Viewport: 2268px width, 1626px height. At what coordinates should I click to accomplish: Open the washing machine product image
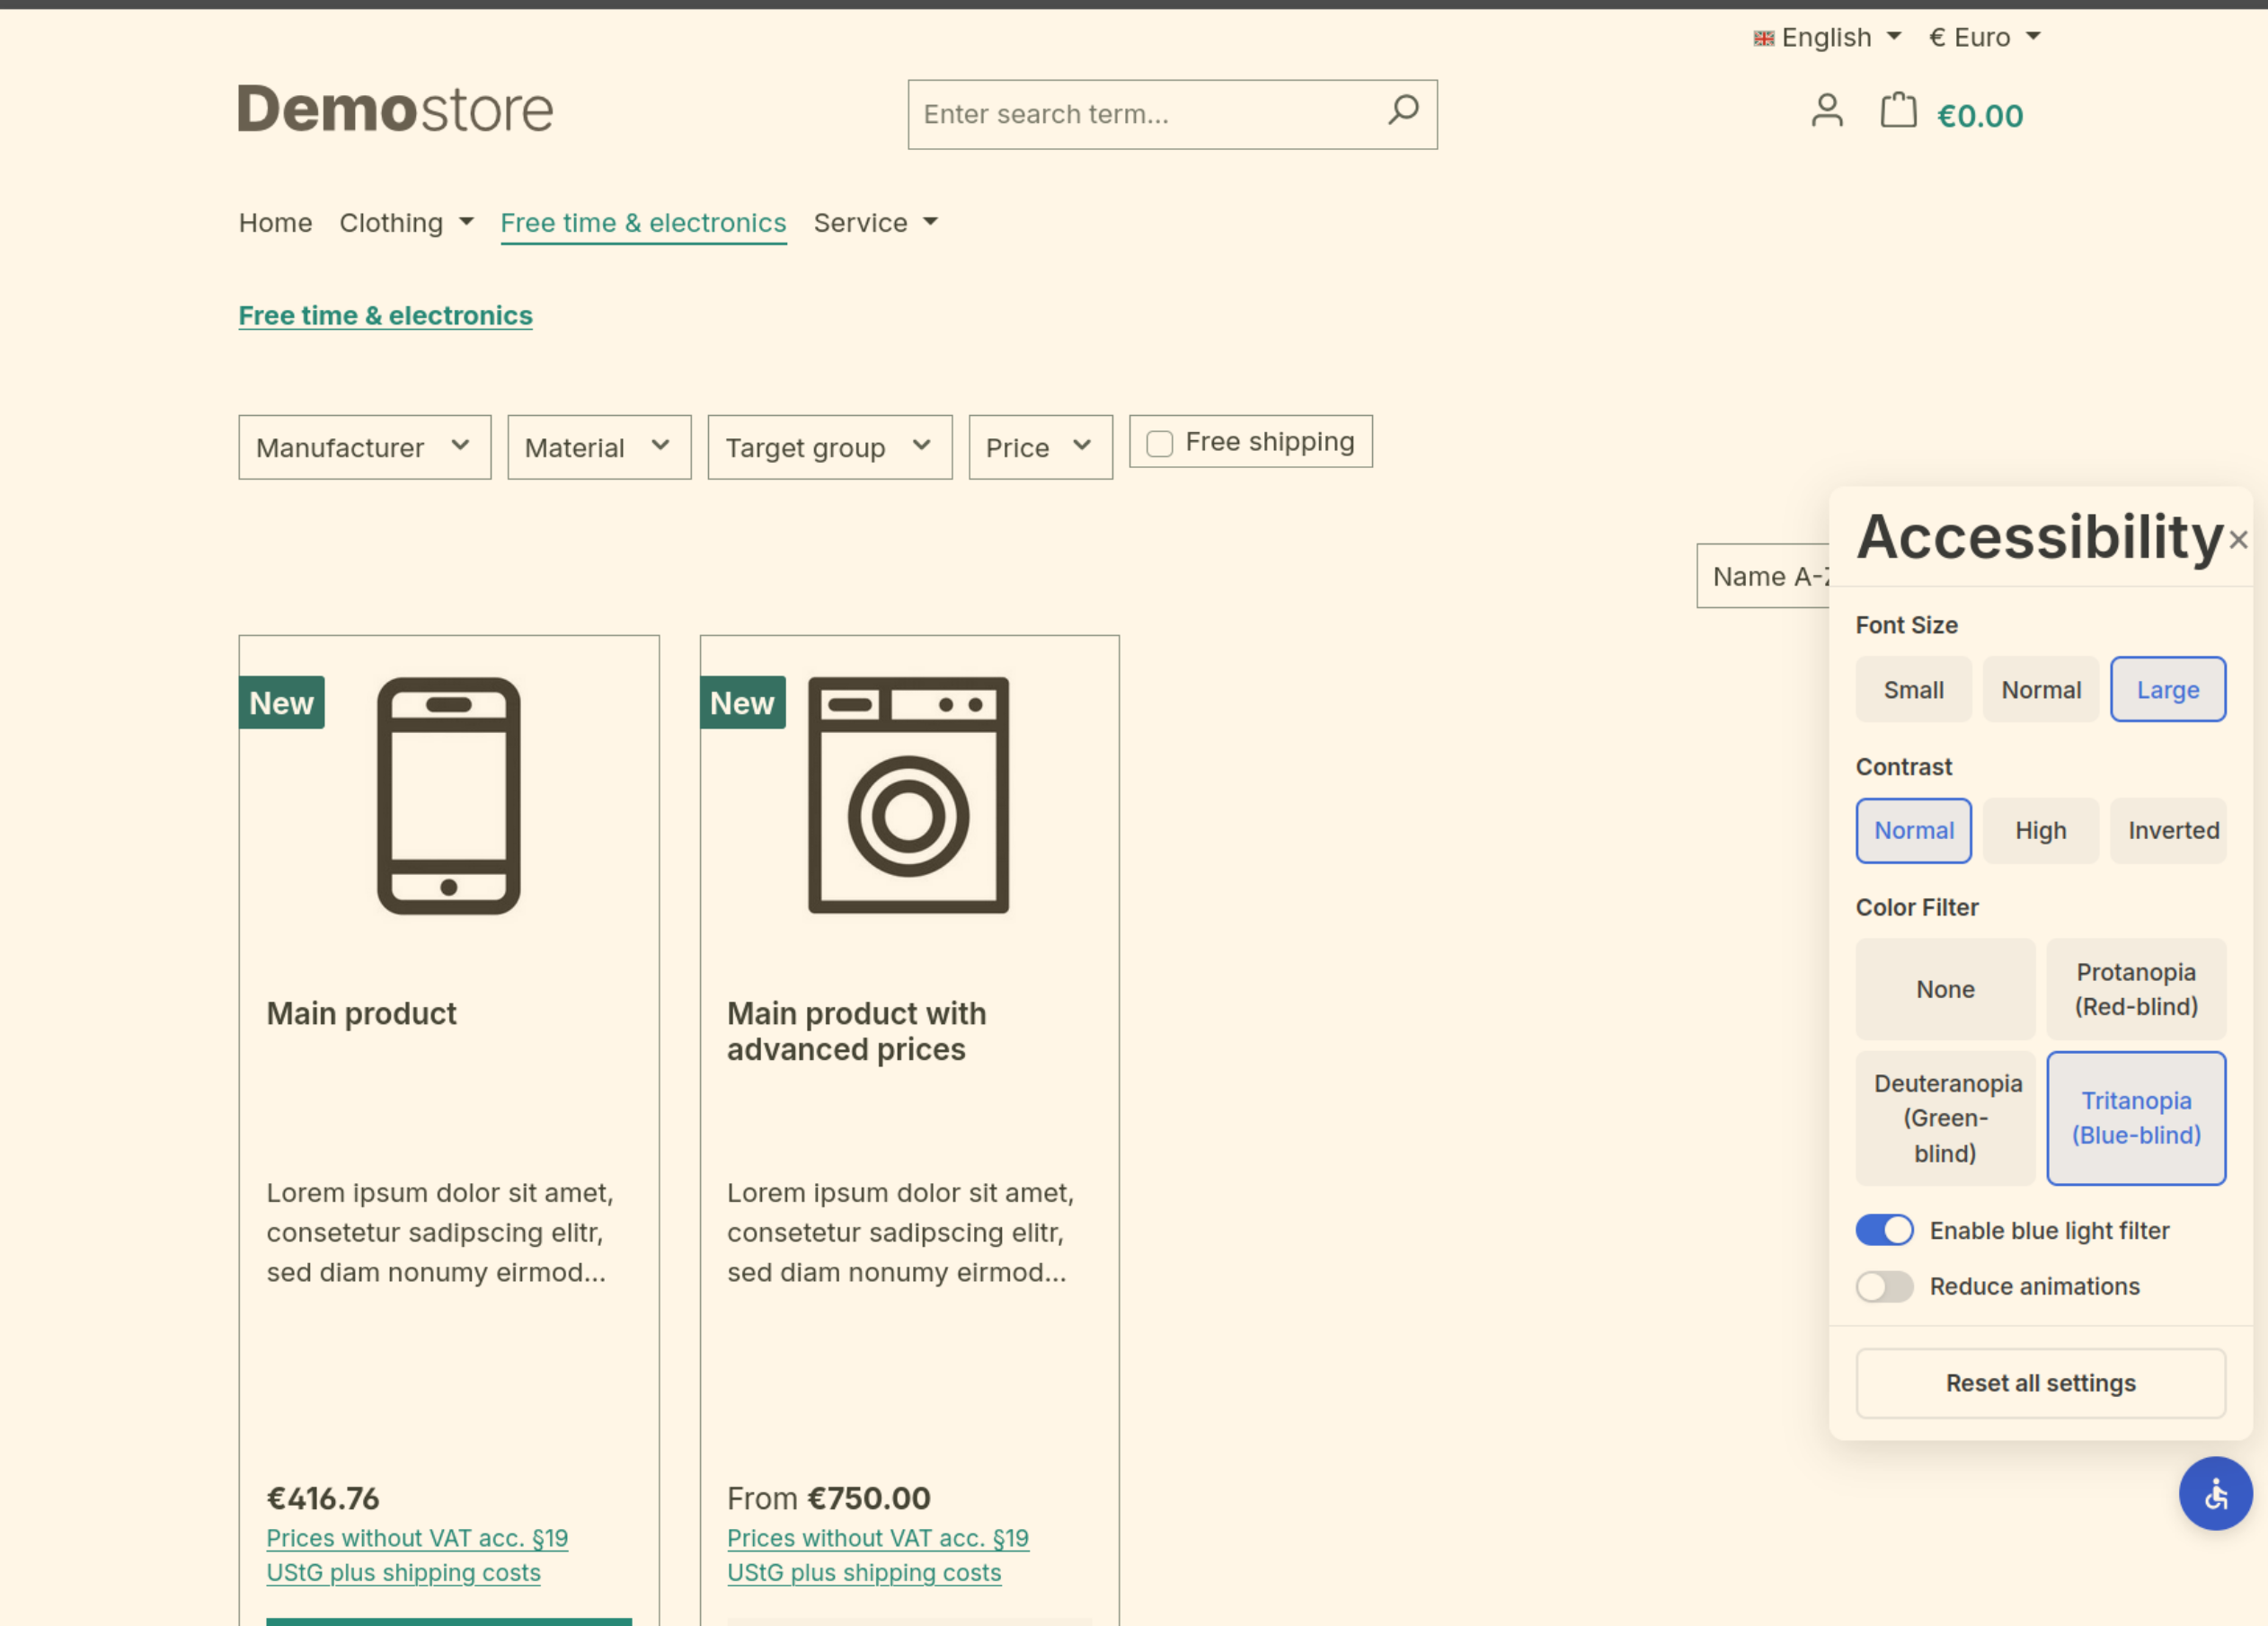click(908, 796)
